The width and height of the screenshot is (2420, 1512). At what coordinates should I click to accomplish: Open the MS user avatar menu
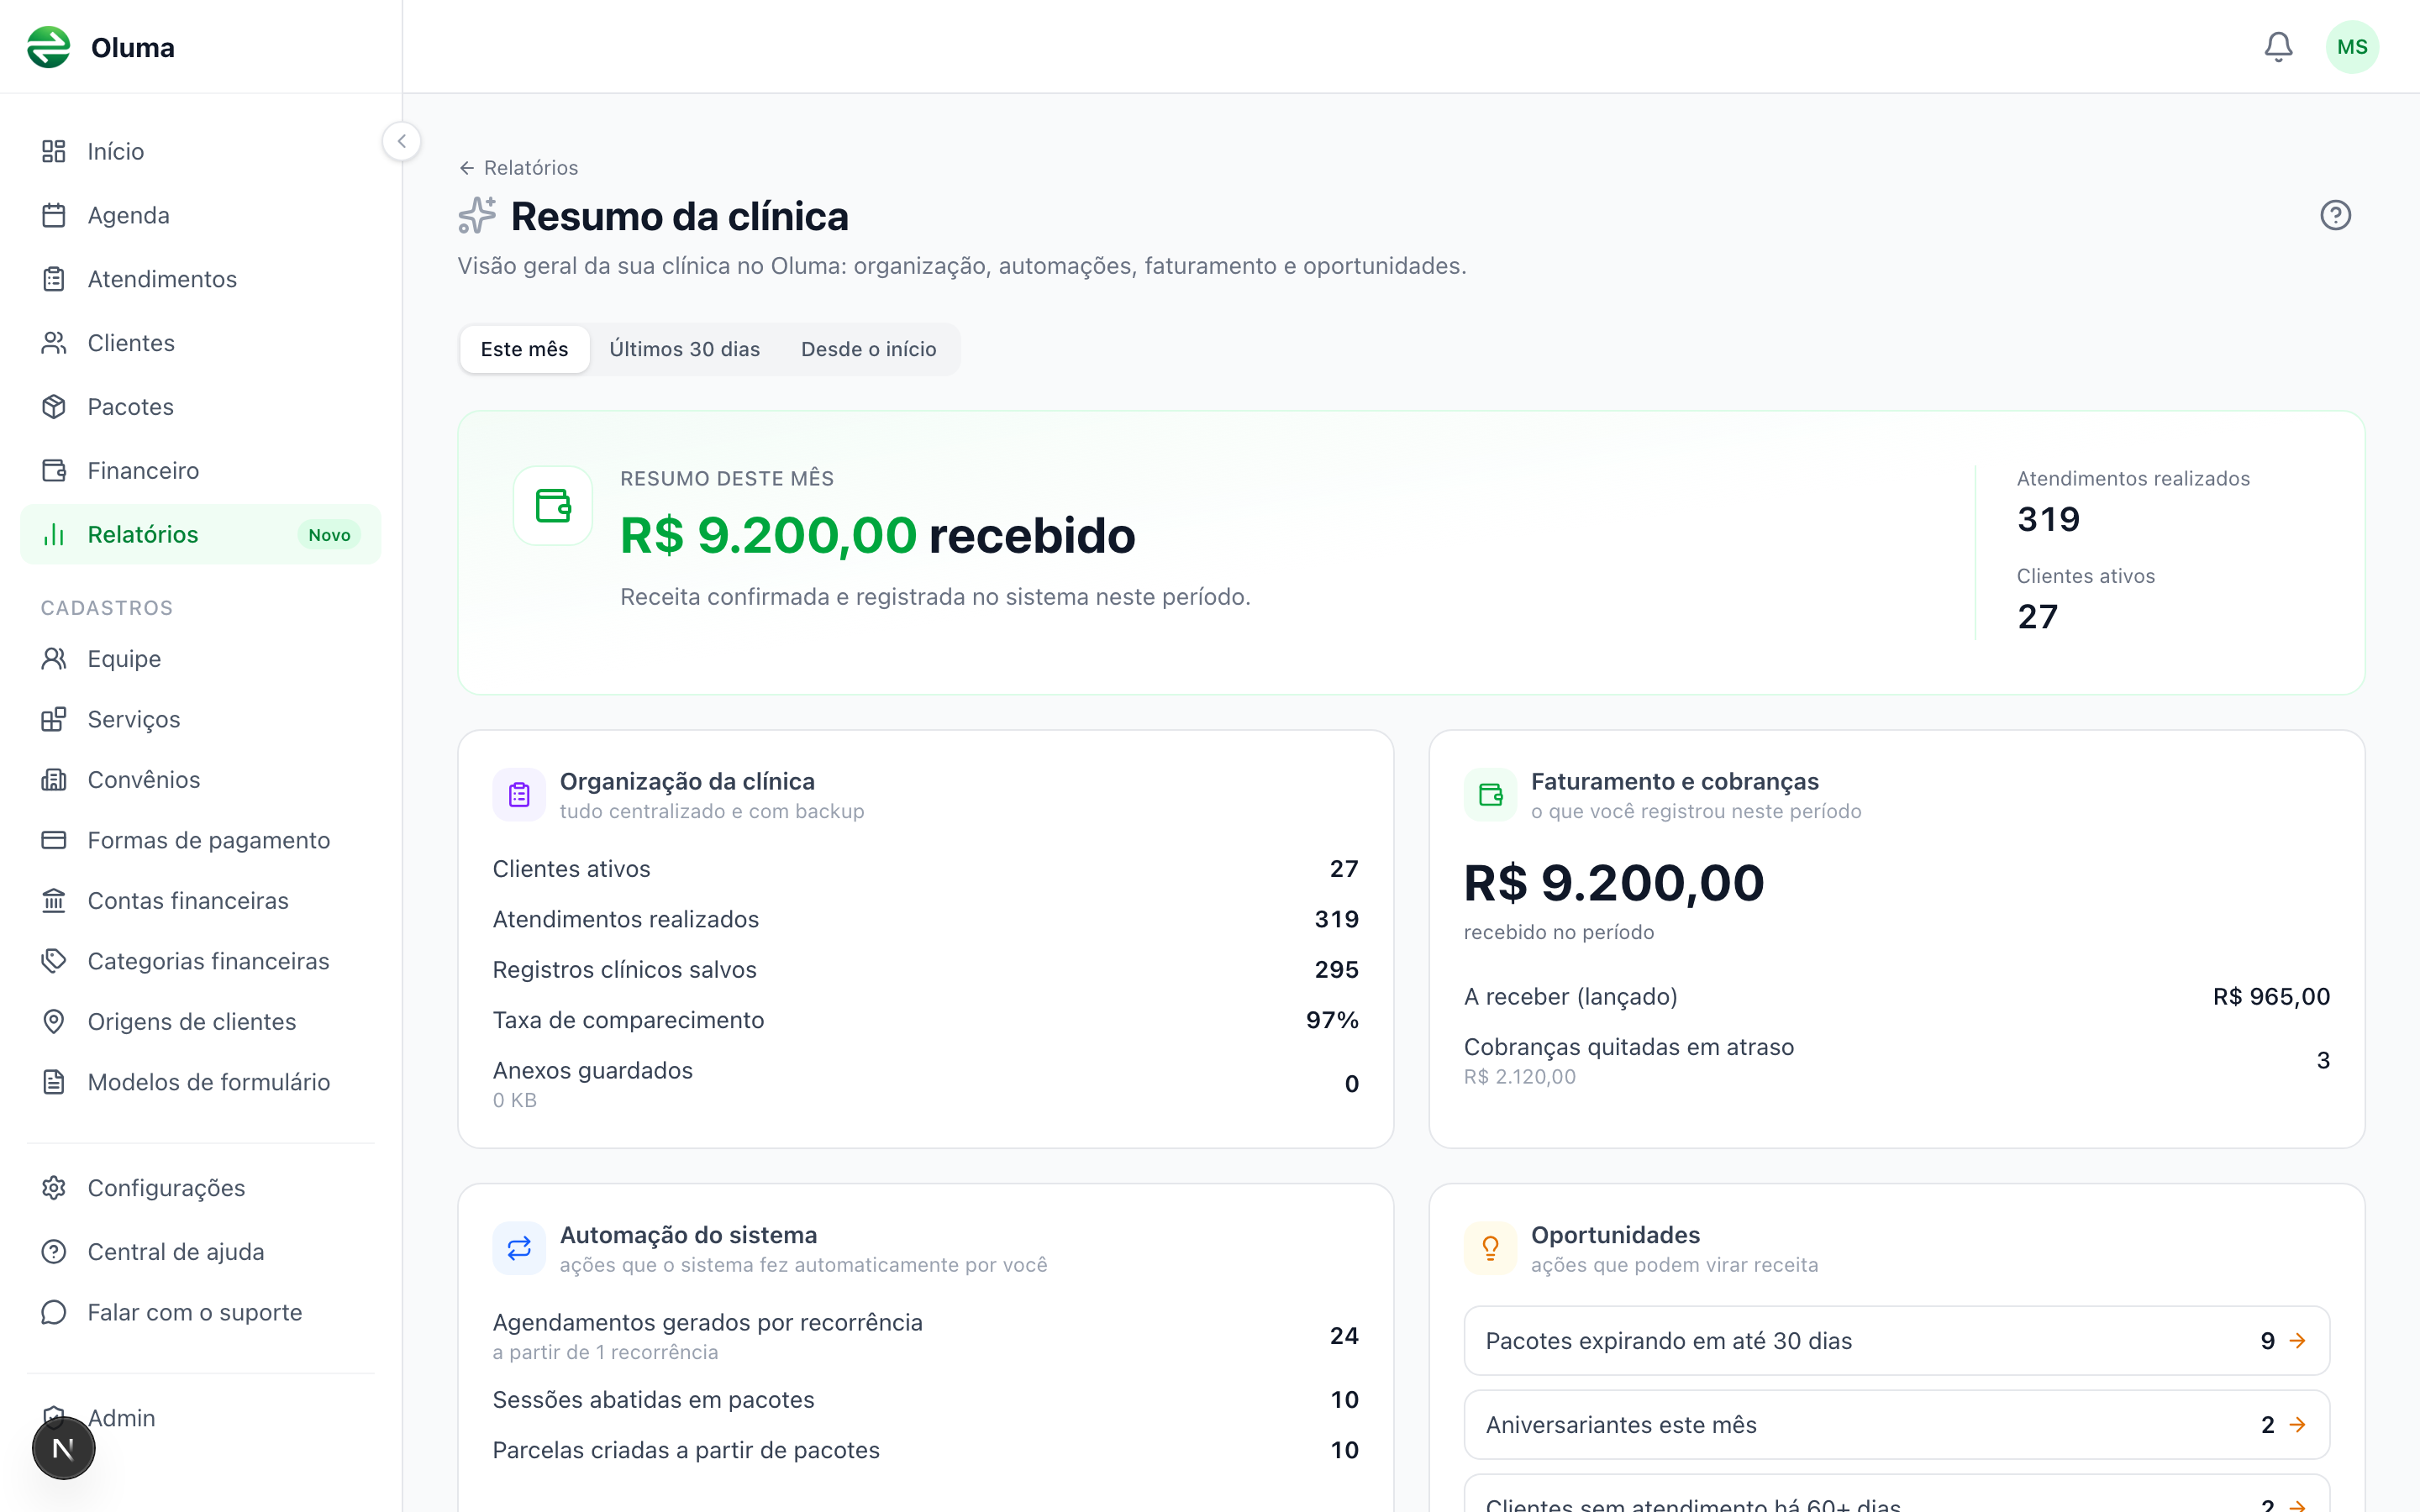(2352, 47)
